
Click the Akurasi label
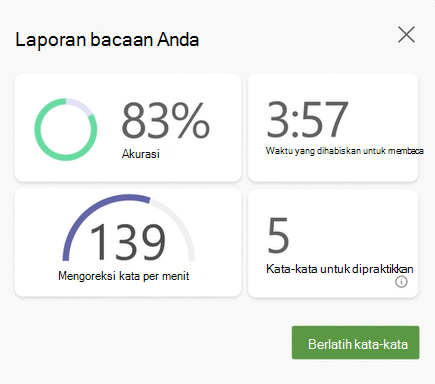pyautogui.click(x=141, y=154)
